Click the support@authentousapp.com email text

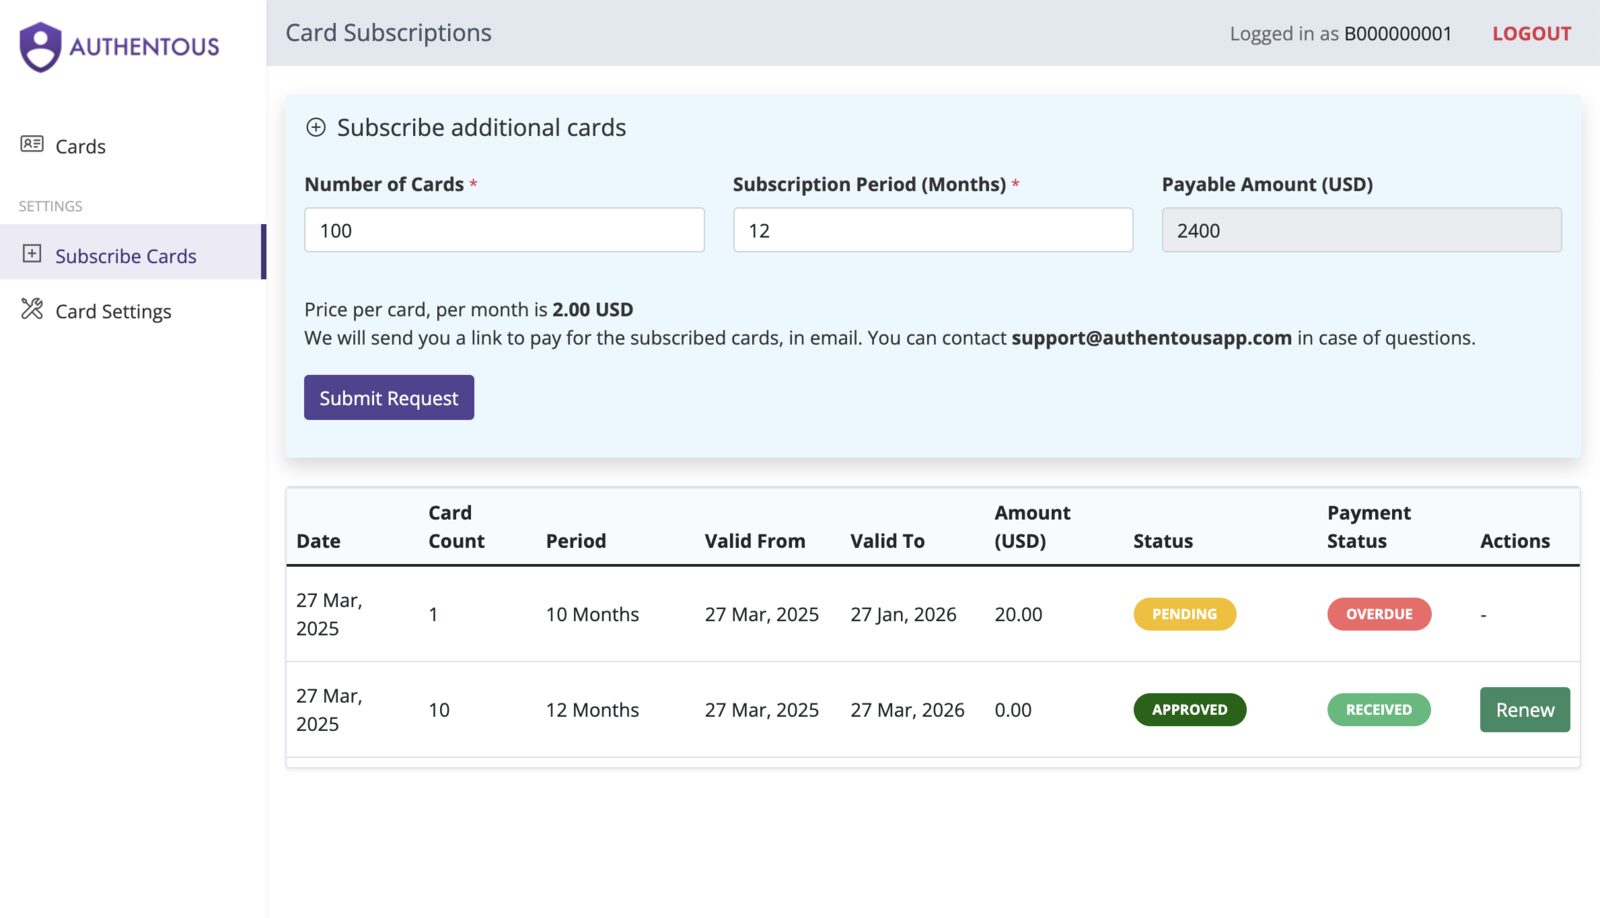point(1151,338)
